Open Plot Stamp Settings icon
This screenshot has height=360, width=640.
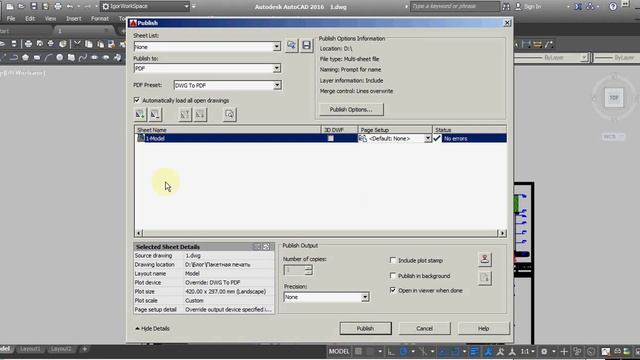coord(484,259)
